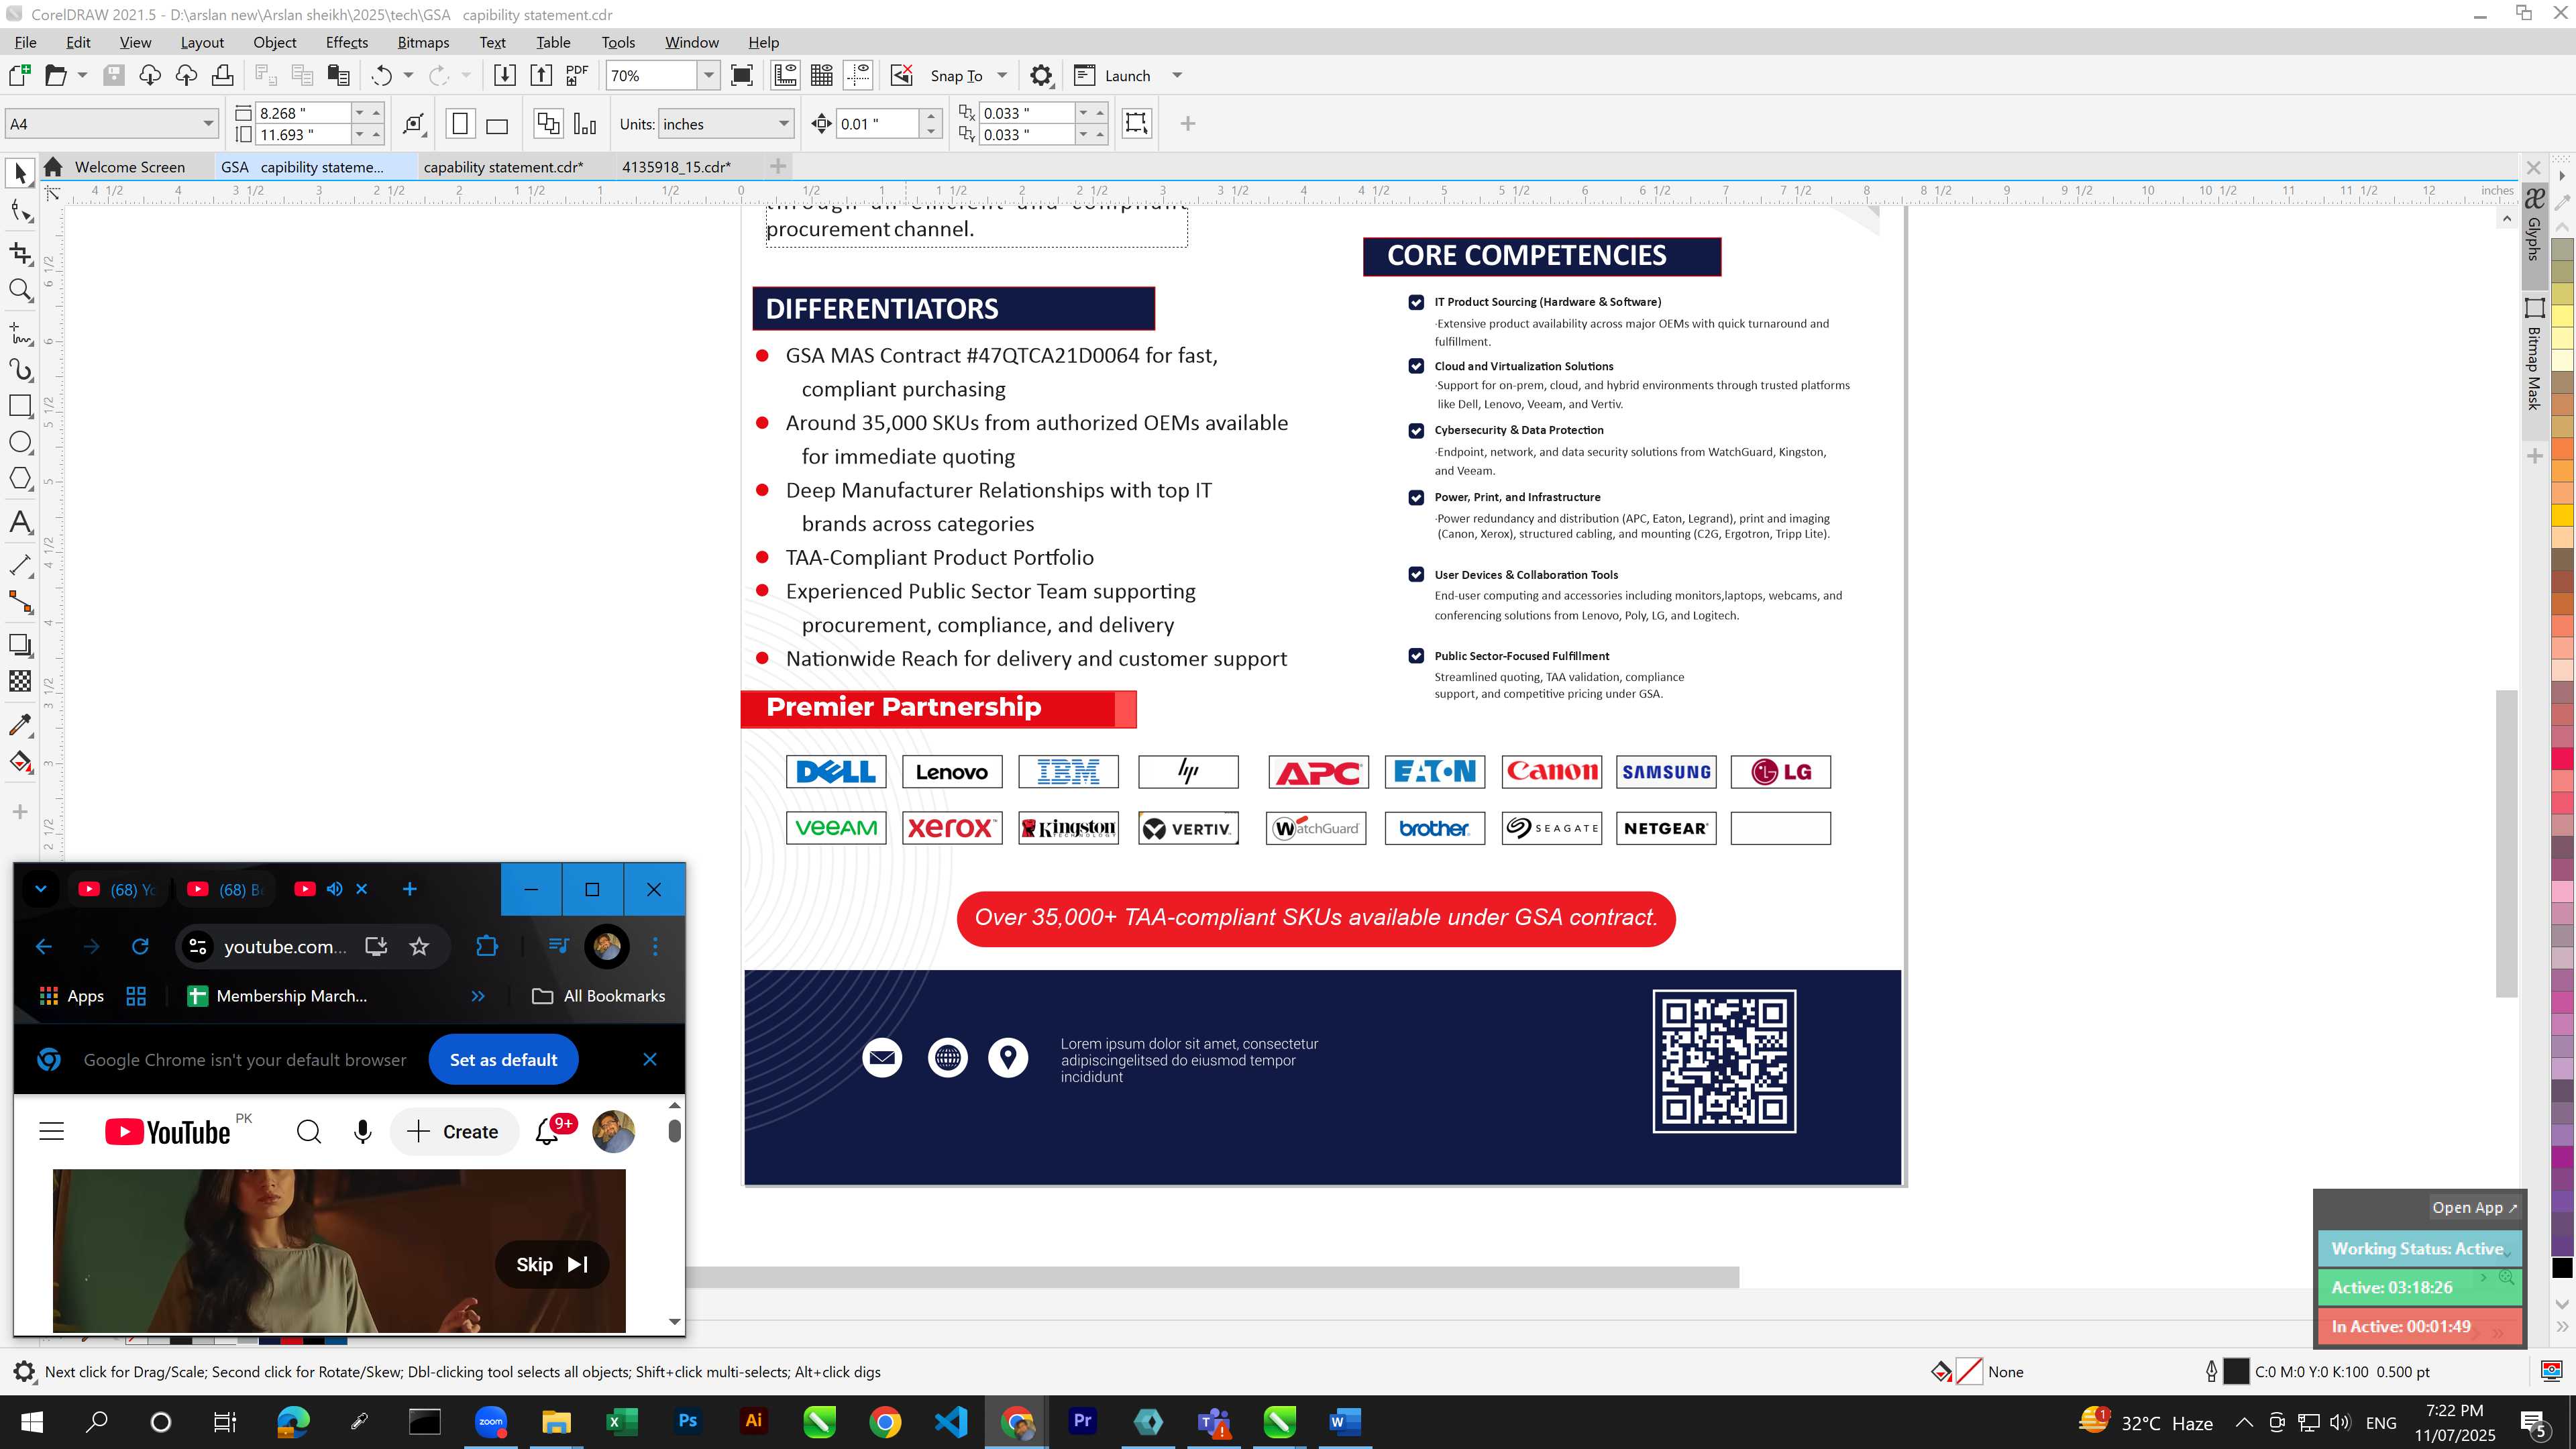Screen dimensions: 2576x1449
Task: Click the Undo arrow icon
Action: click(x=381, y=75)
